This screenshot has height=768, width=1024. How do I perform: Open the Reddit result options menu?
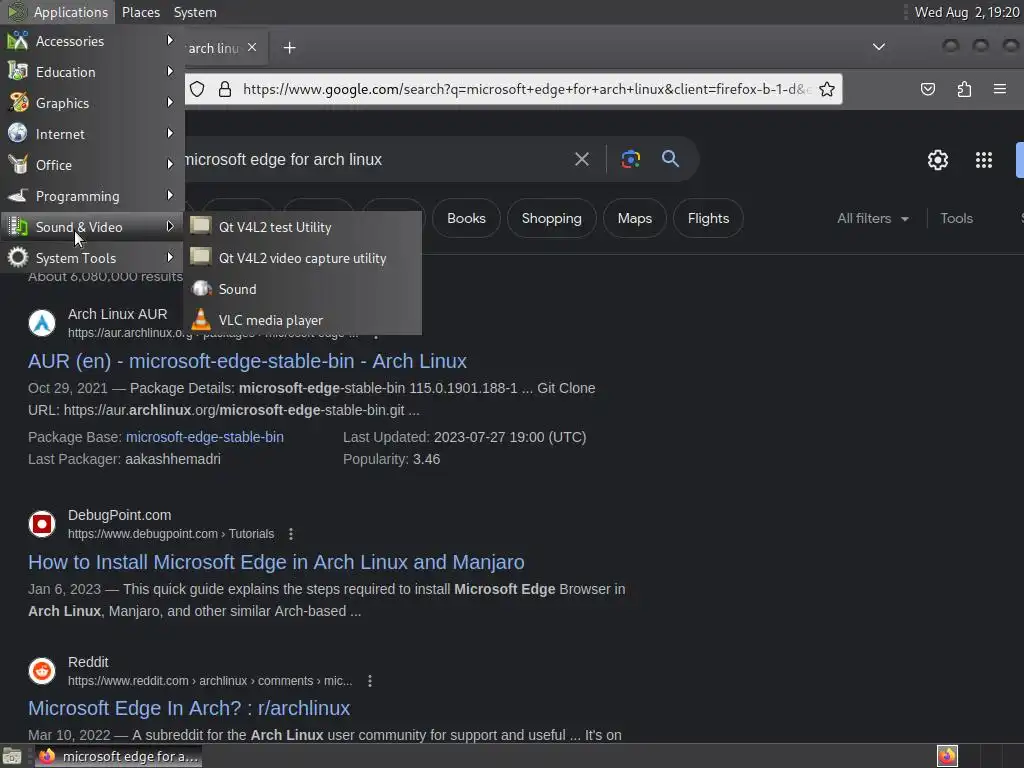click(370, 680)
